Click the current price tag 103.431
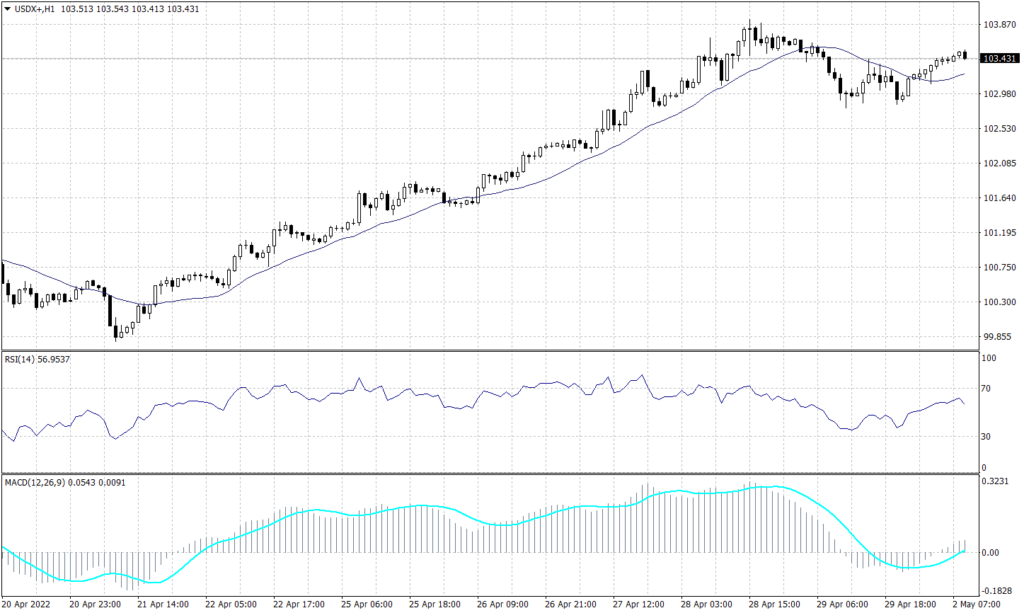The height and width of the screenshot is (613, 1024). coord(1000,58)
